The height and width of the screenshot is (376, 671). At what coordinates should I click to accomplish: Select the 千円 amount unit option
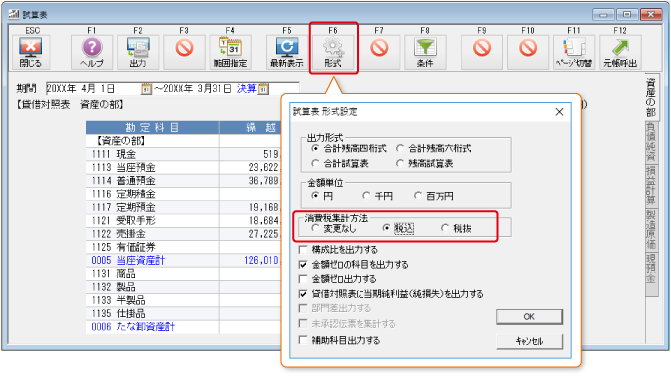coord(366,196)
